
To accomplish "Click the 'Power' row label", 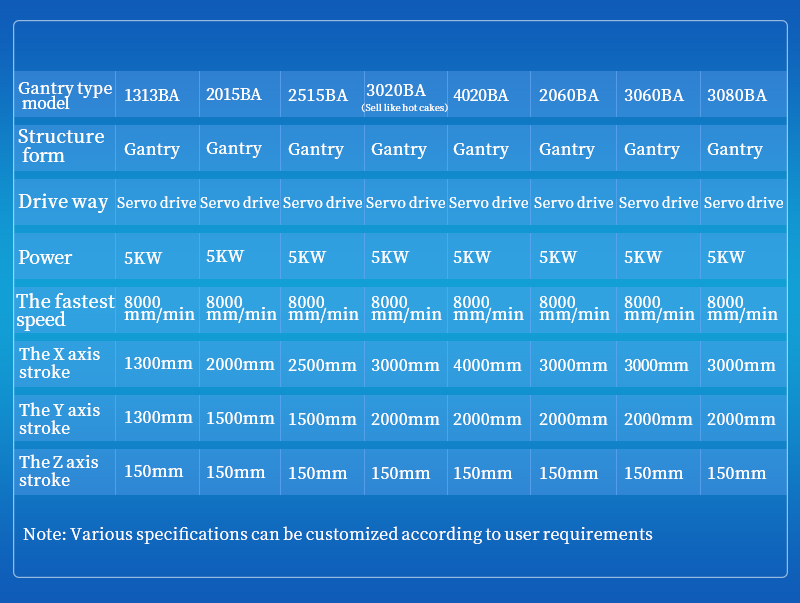I will coord(45,257).
